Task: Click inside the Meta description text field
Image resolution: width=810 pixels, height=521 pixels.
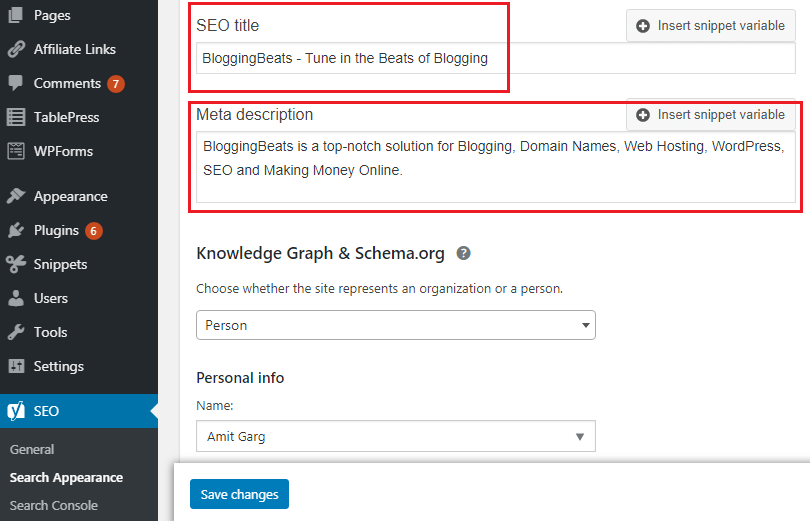Action: (496, 167)
